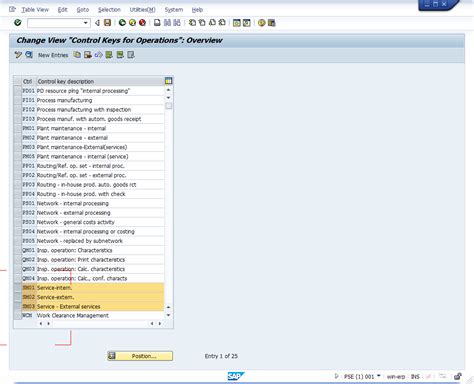Toggle Display/Change pencil icon
Viewport: 474px width, 384px height.
coord(18,55)
